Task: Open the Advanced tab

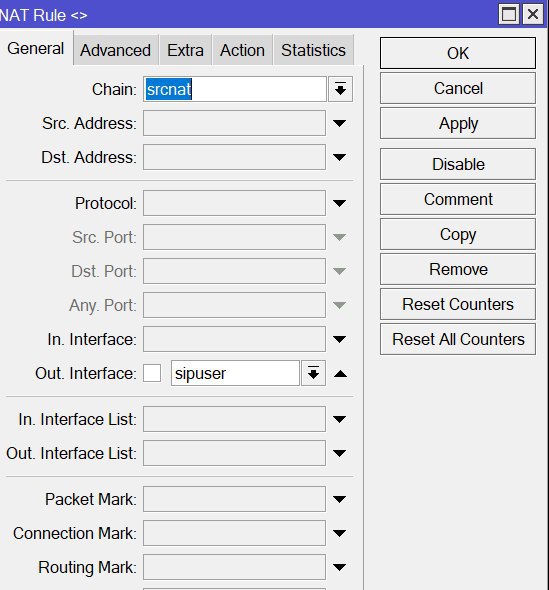Action: pyautogui.click(x=116, y=50)
